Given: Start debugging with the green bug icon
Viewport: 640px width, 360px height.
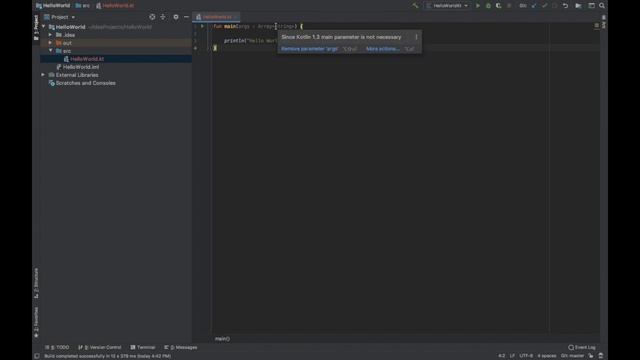Looking at the screenshot, I should (488, 6).
